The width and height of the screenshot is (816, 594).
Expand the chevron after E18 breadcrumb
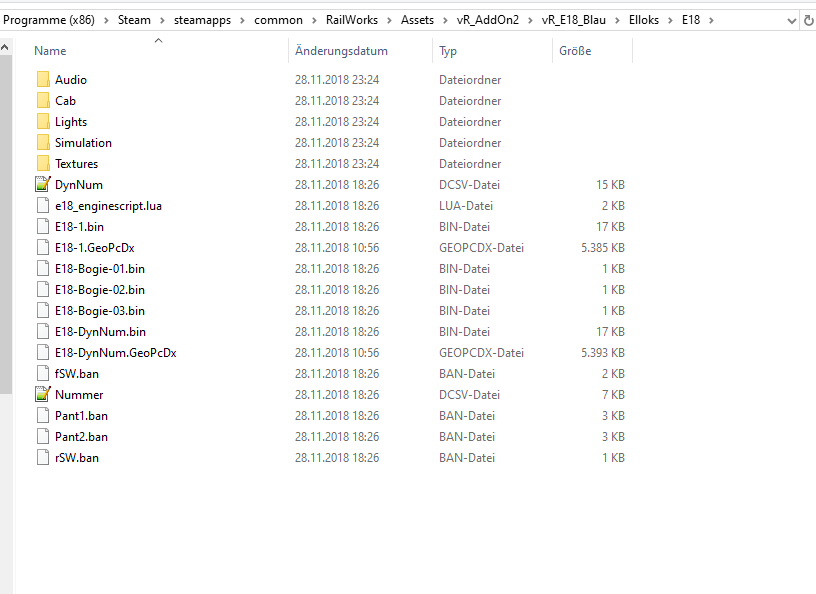pos(711,20)
